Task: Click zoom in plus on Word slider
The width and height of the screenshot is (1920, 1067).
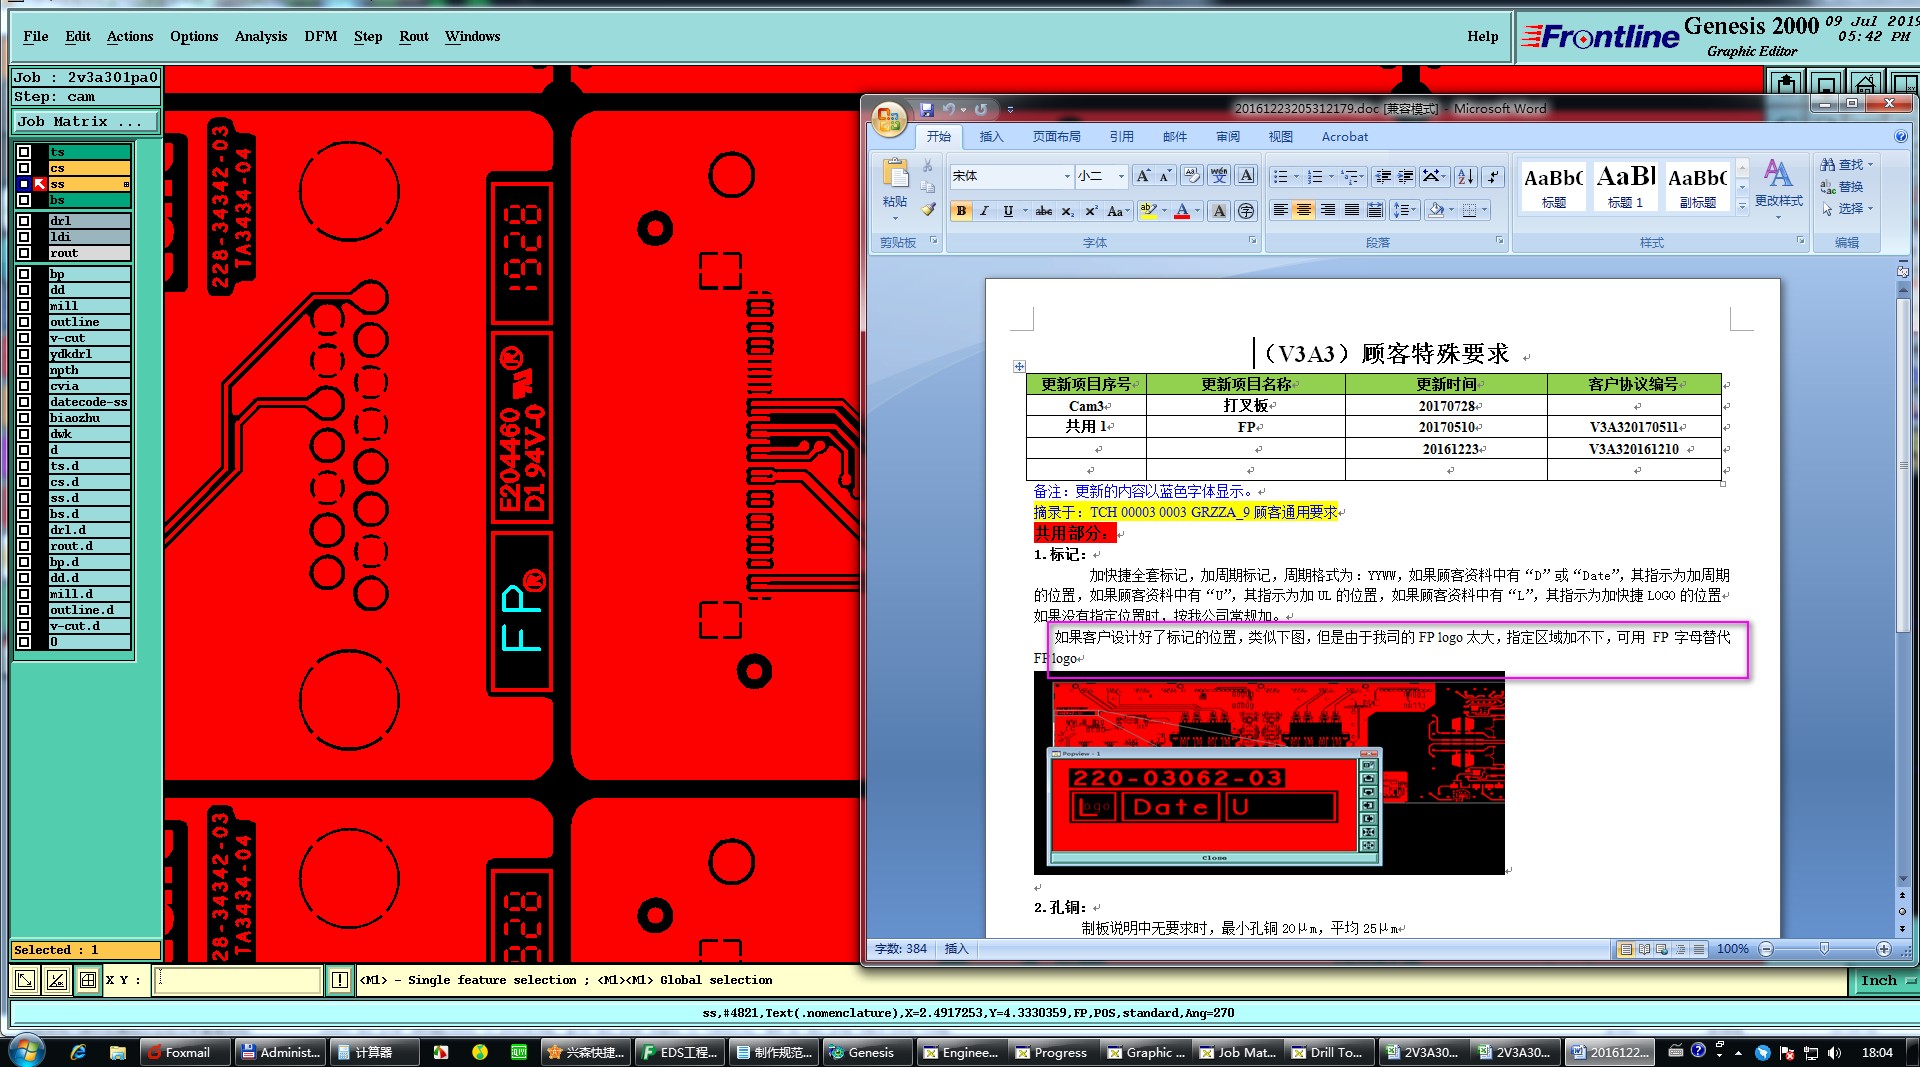Action: (1884, 949)
